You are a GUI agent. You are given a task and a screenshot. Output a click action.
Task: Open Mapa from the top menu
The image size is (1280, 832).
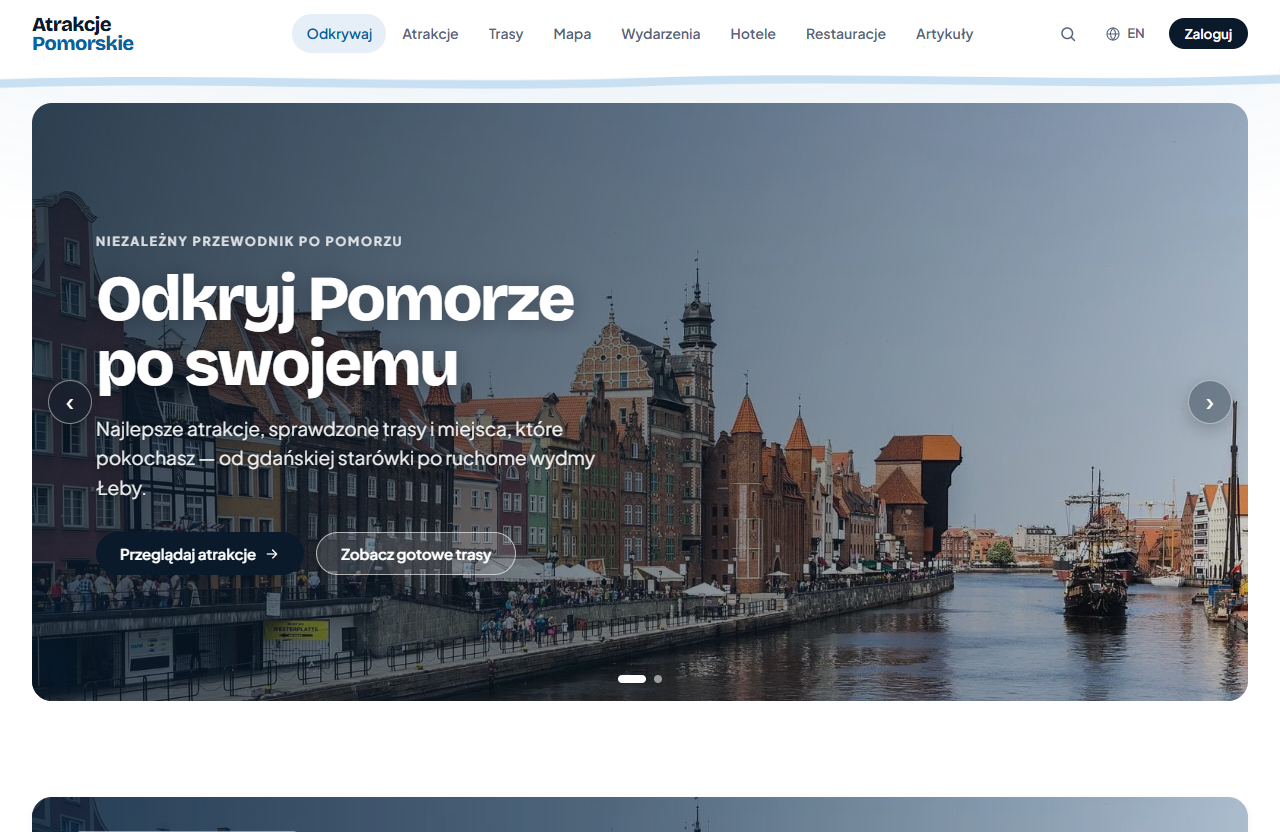point(572,33)
